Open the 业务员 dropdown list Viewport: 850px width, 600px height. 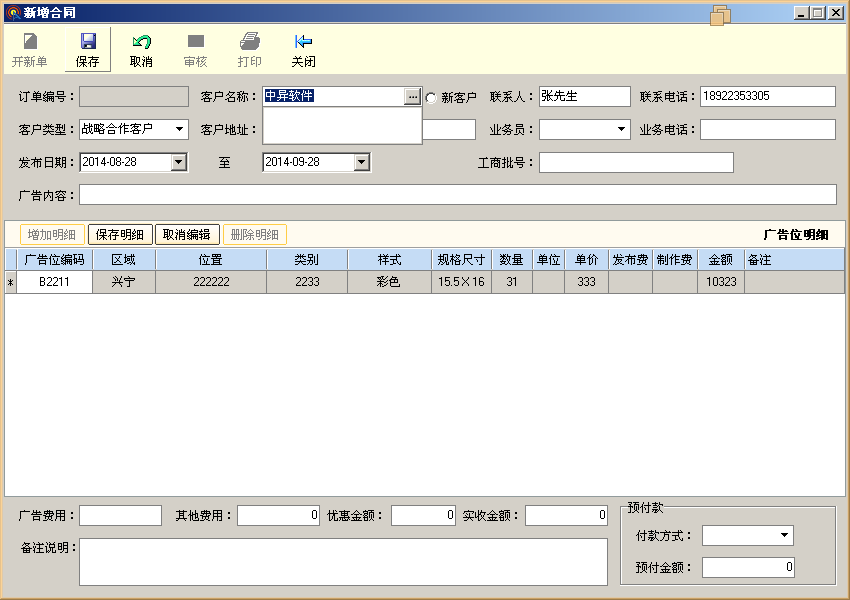click(621, 129)
